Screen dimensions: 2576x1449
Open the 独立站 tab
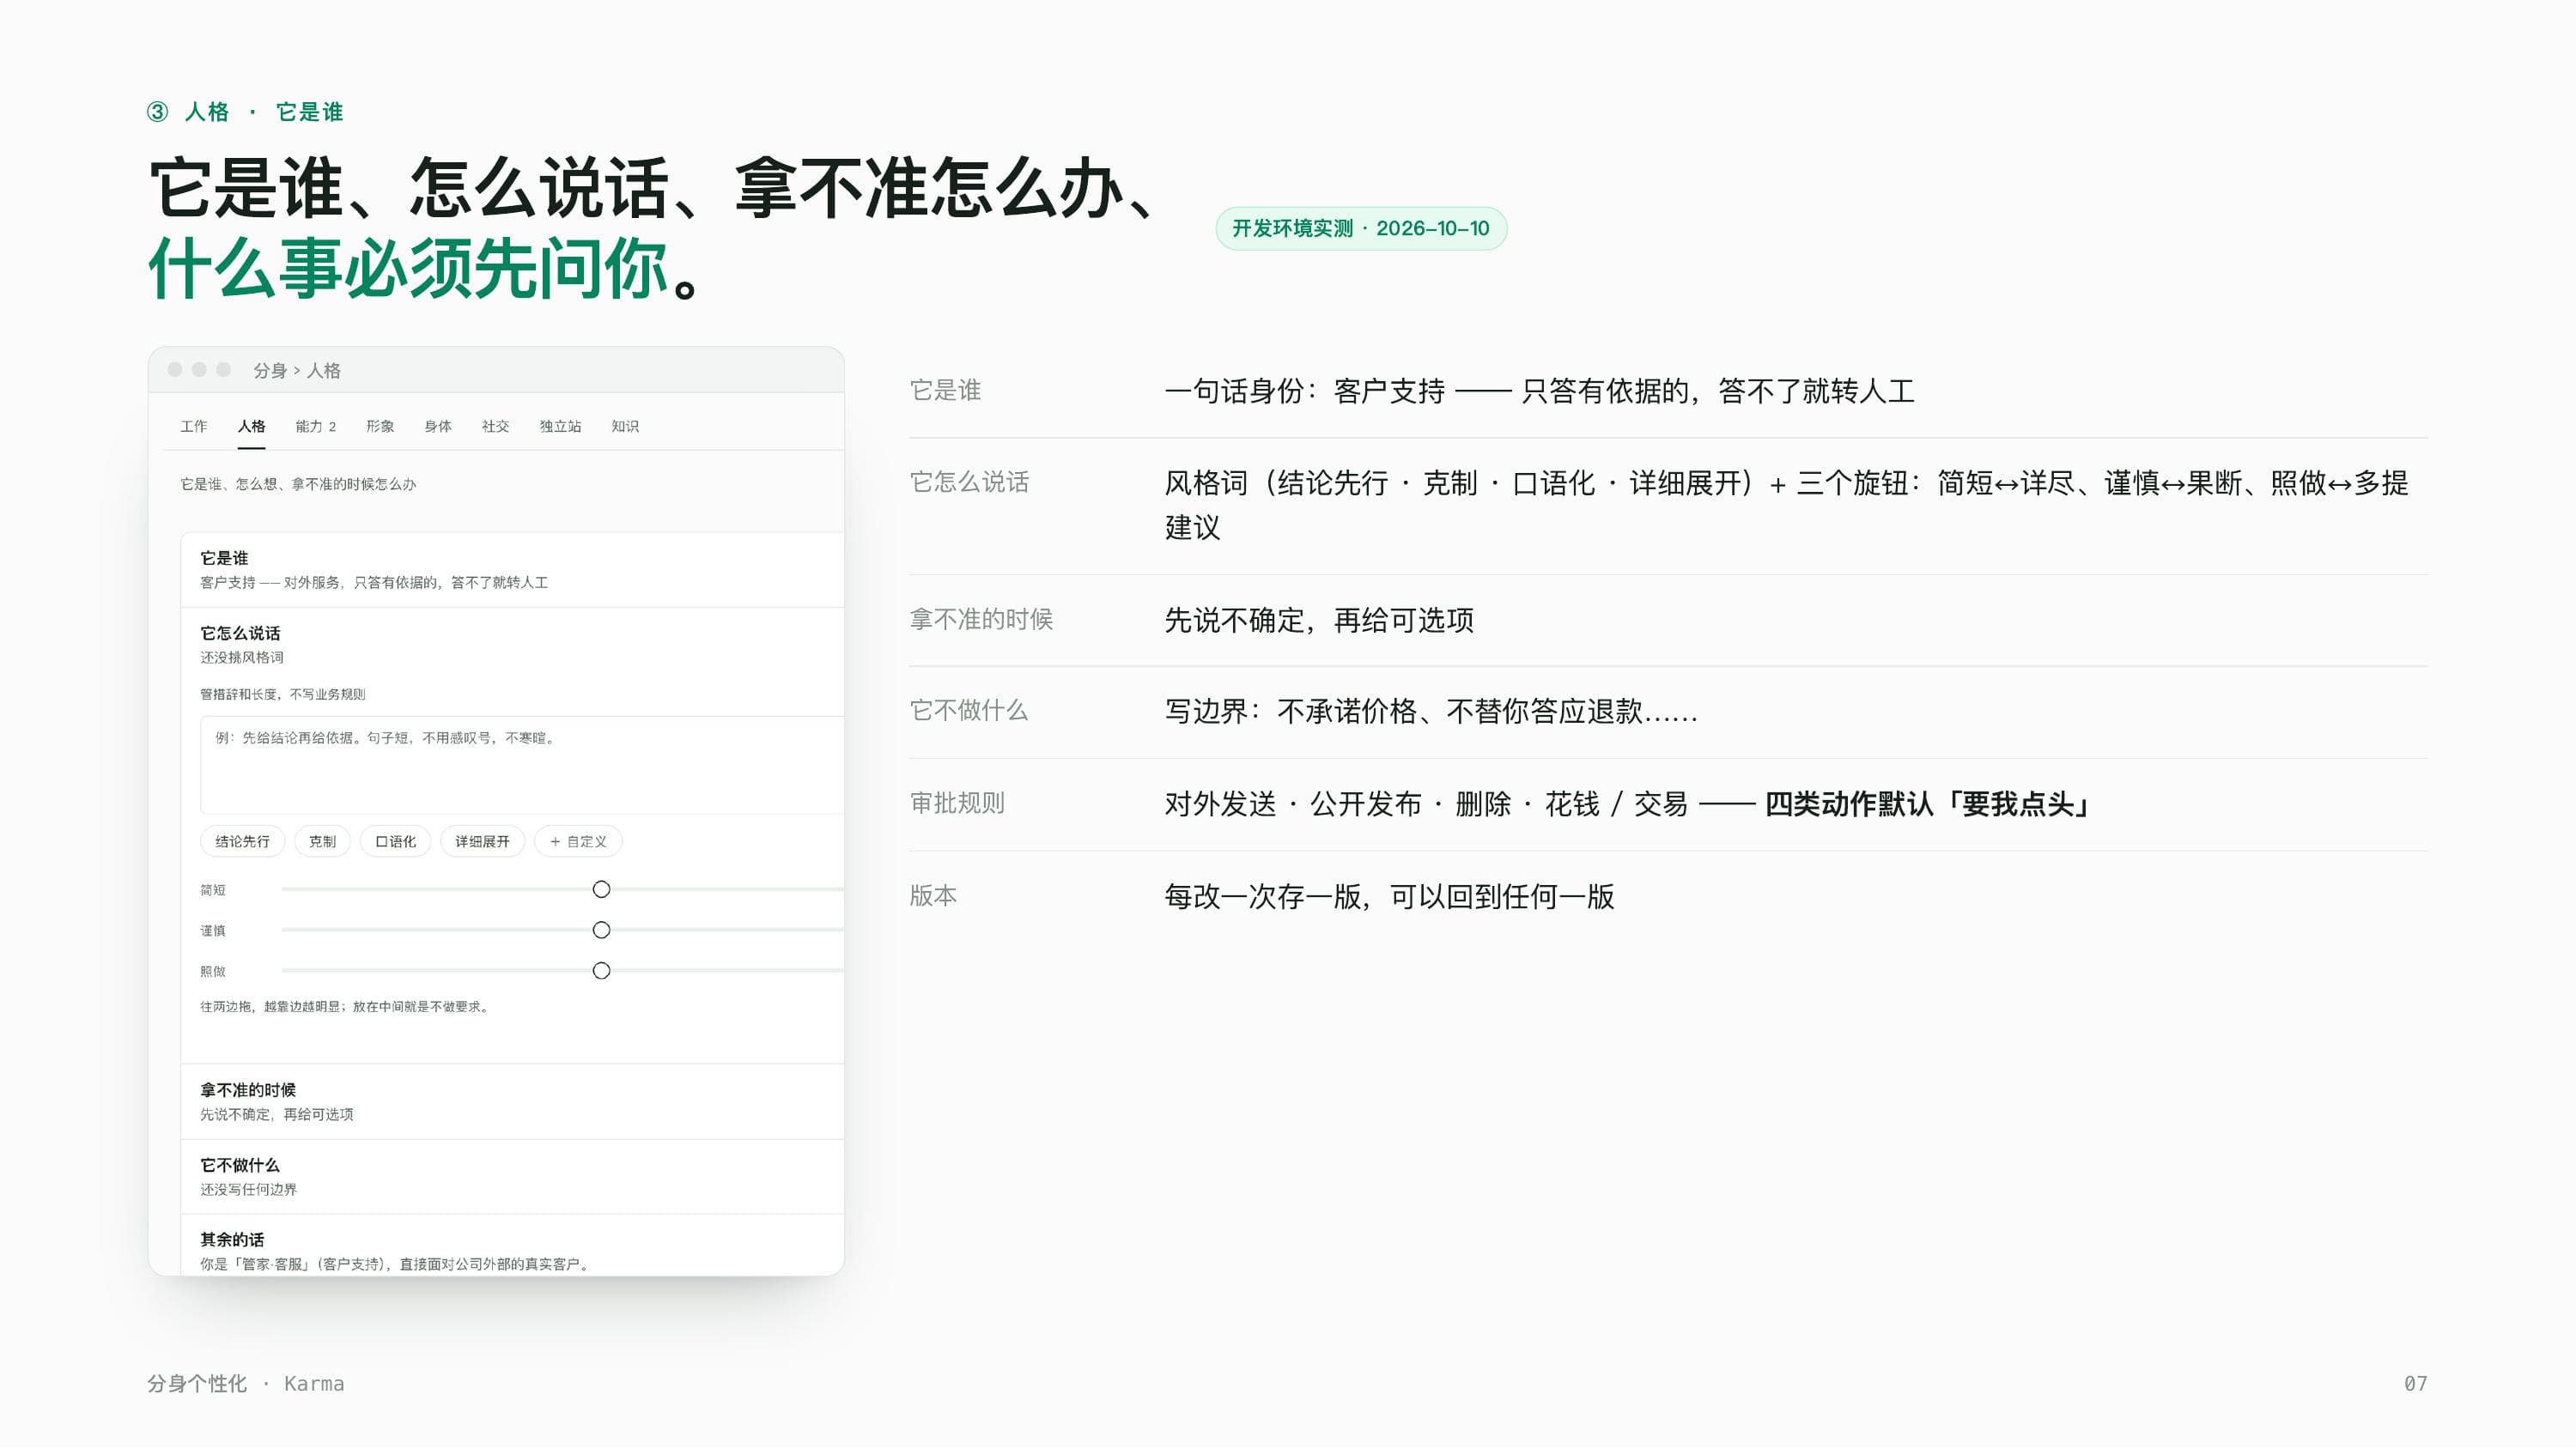[560, 426]
